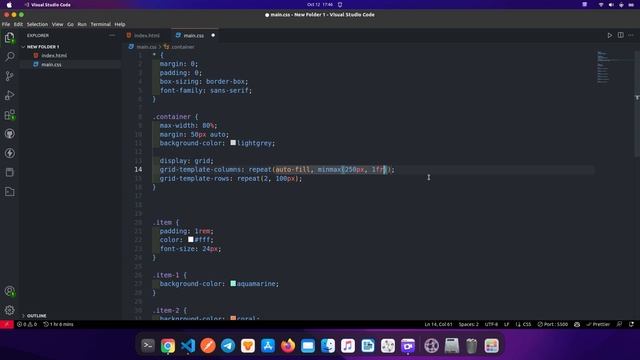
Task: Open the Source Control view
Action: click(x=9, y=76)
